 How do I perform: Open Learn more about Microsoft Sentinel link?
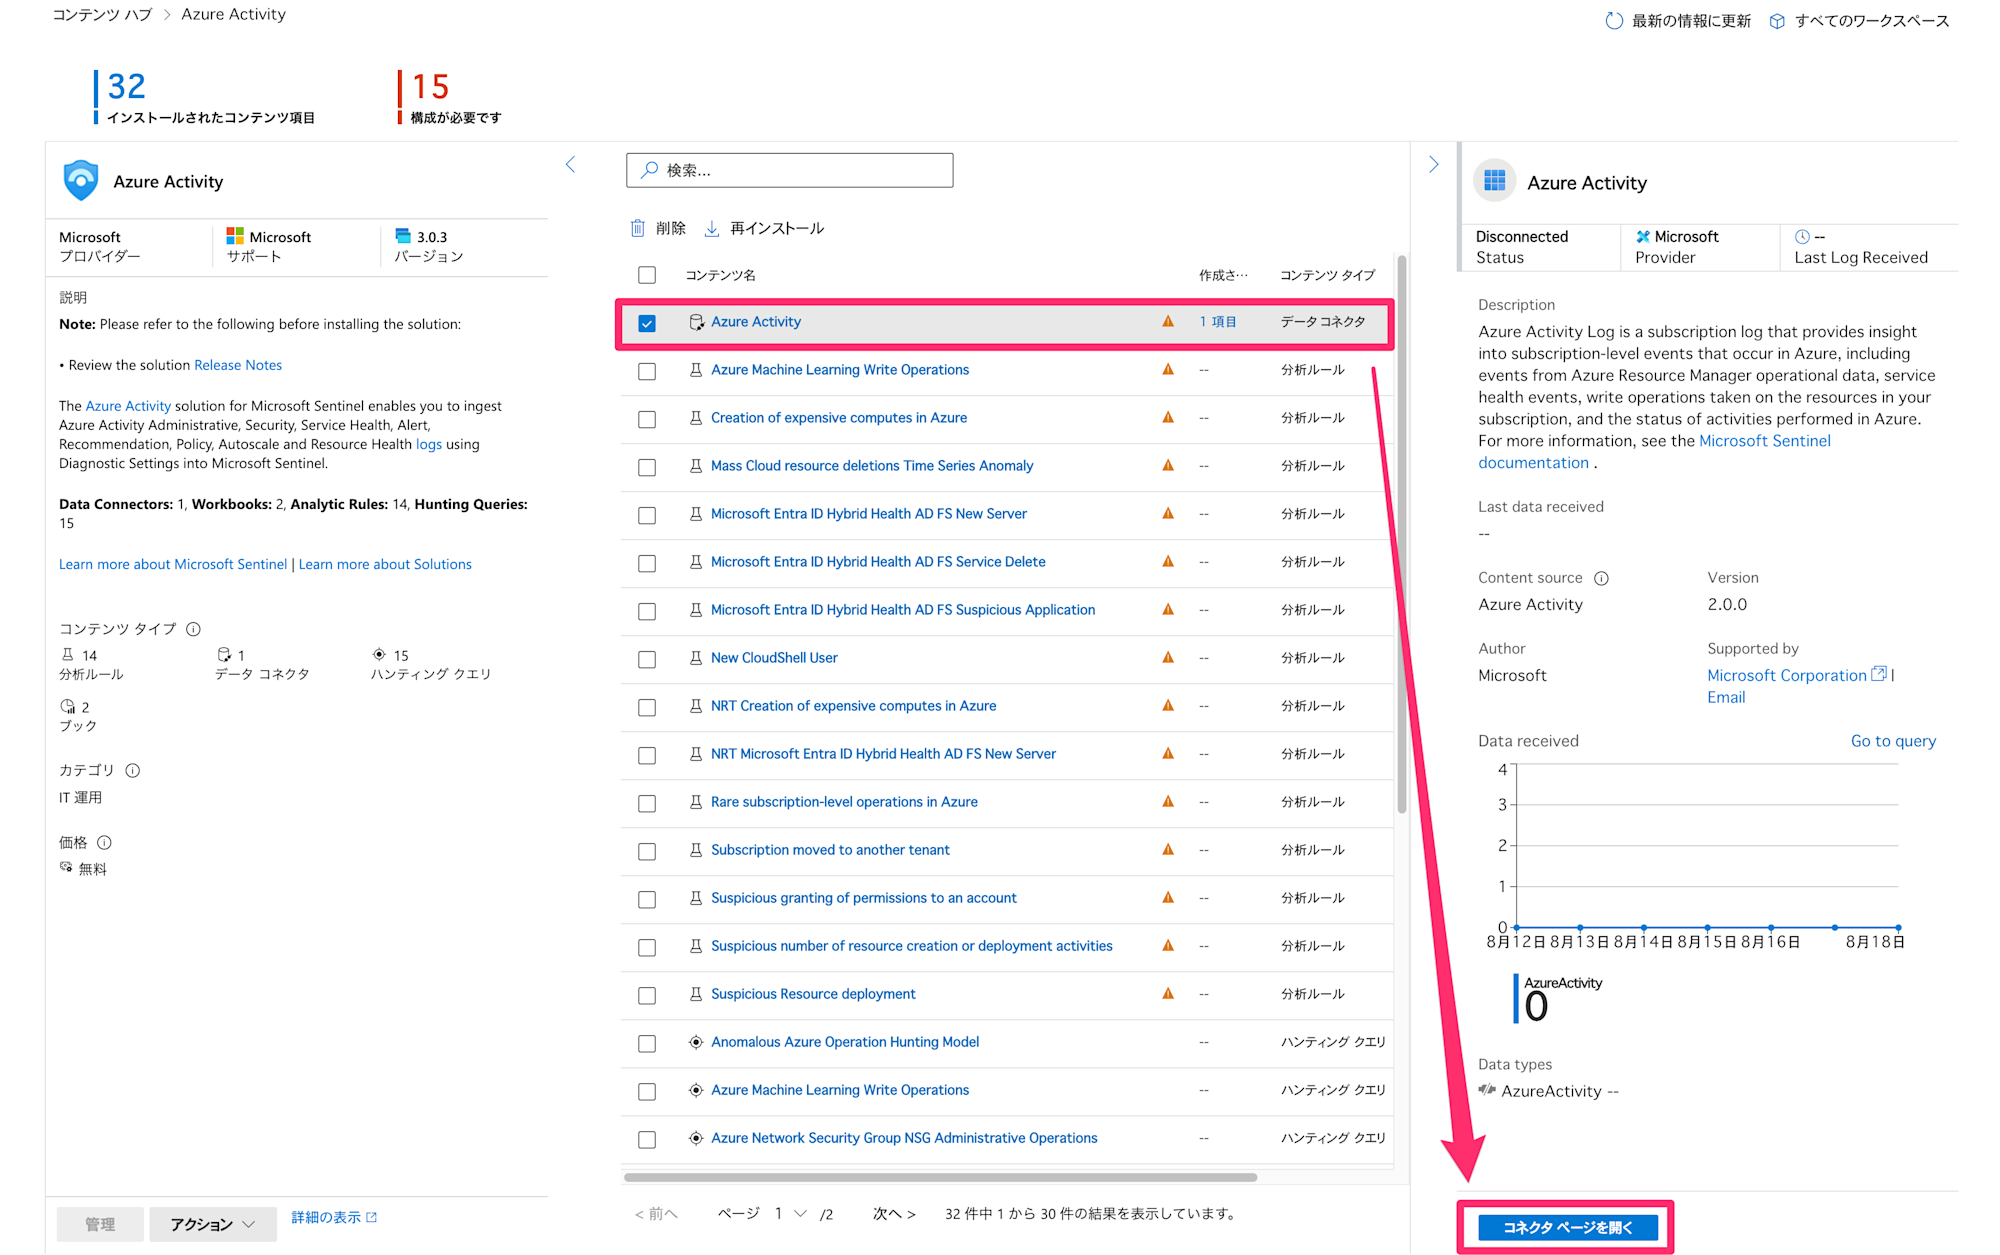coord(173,564)
